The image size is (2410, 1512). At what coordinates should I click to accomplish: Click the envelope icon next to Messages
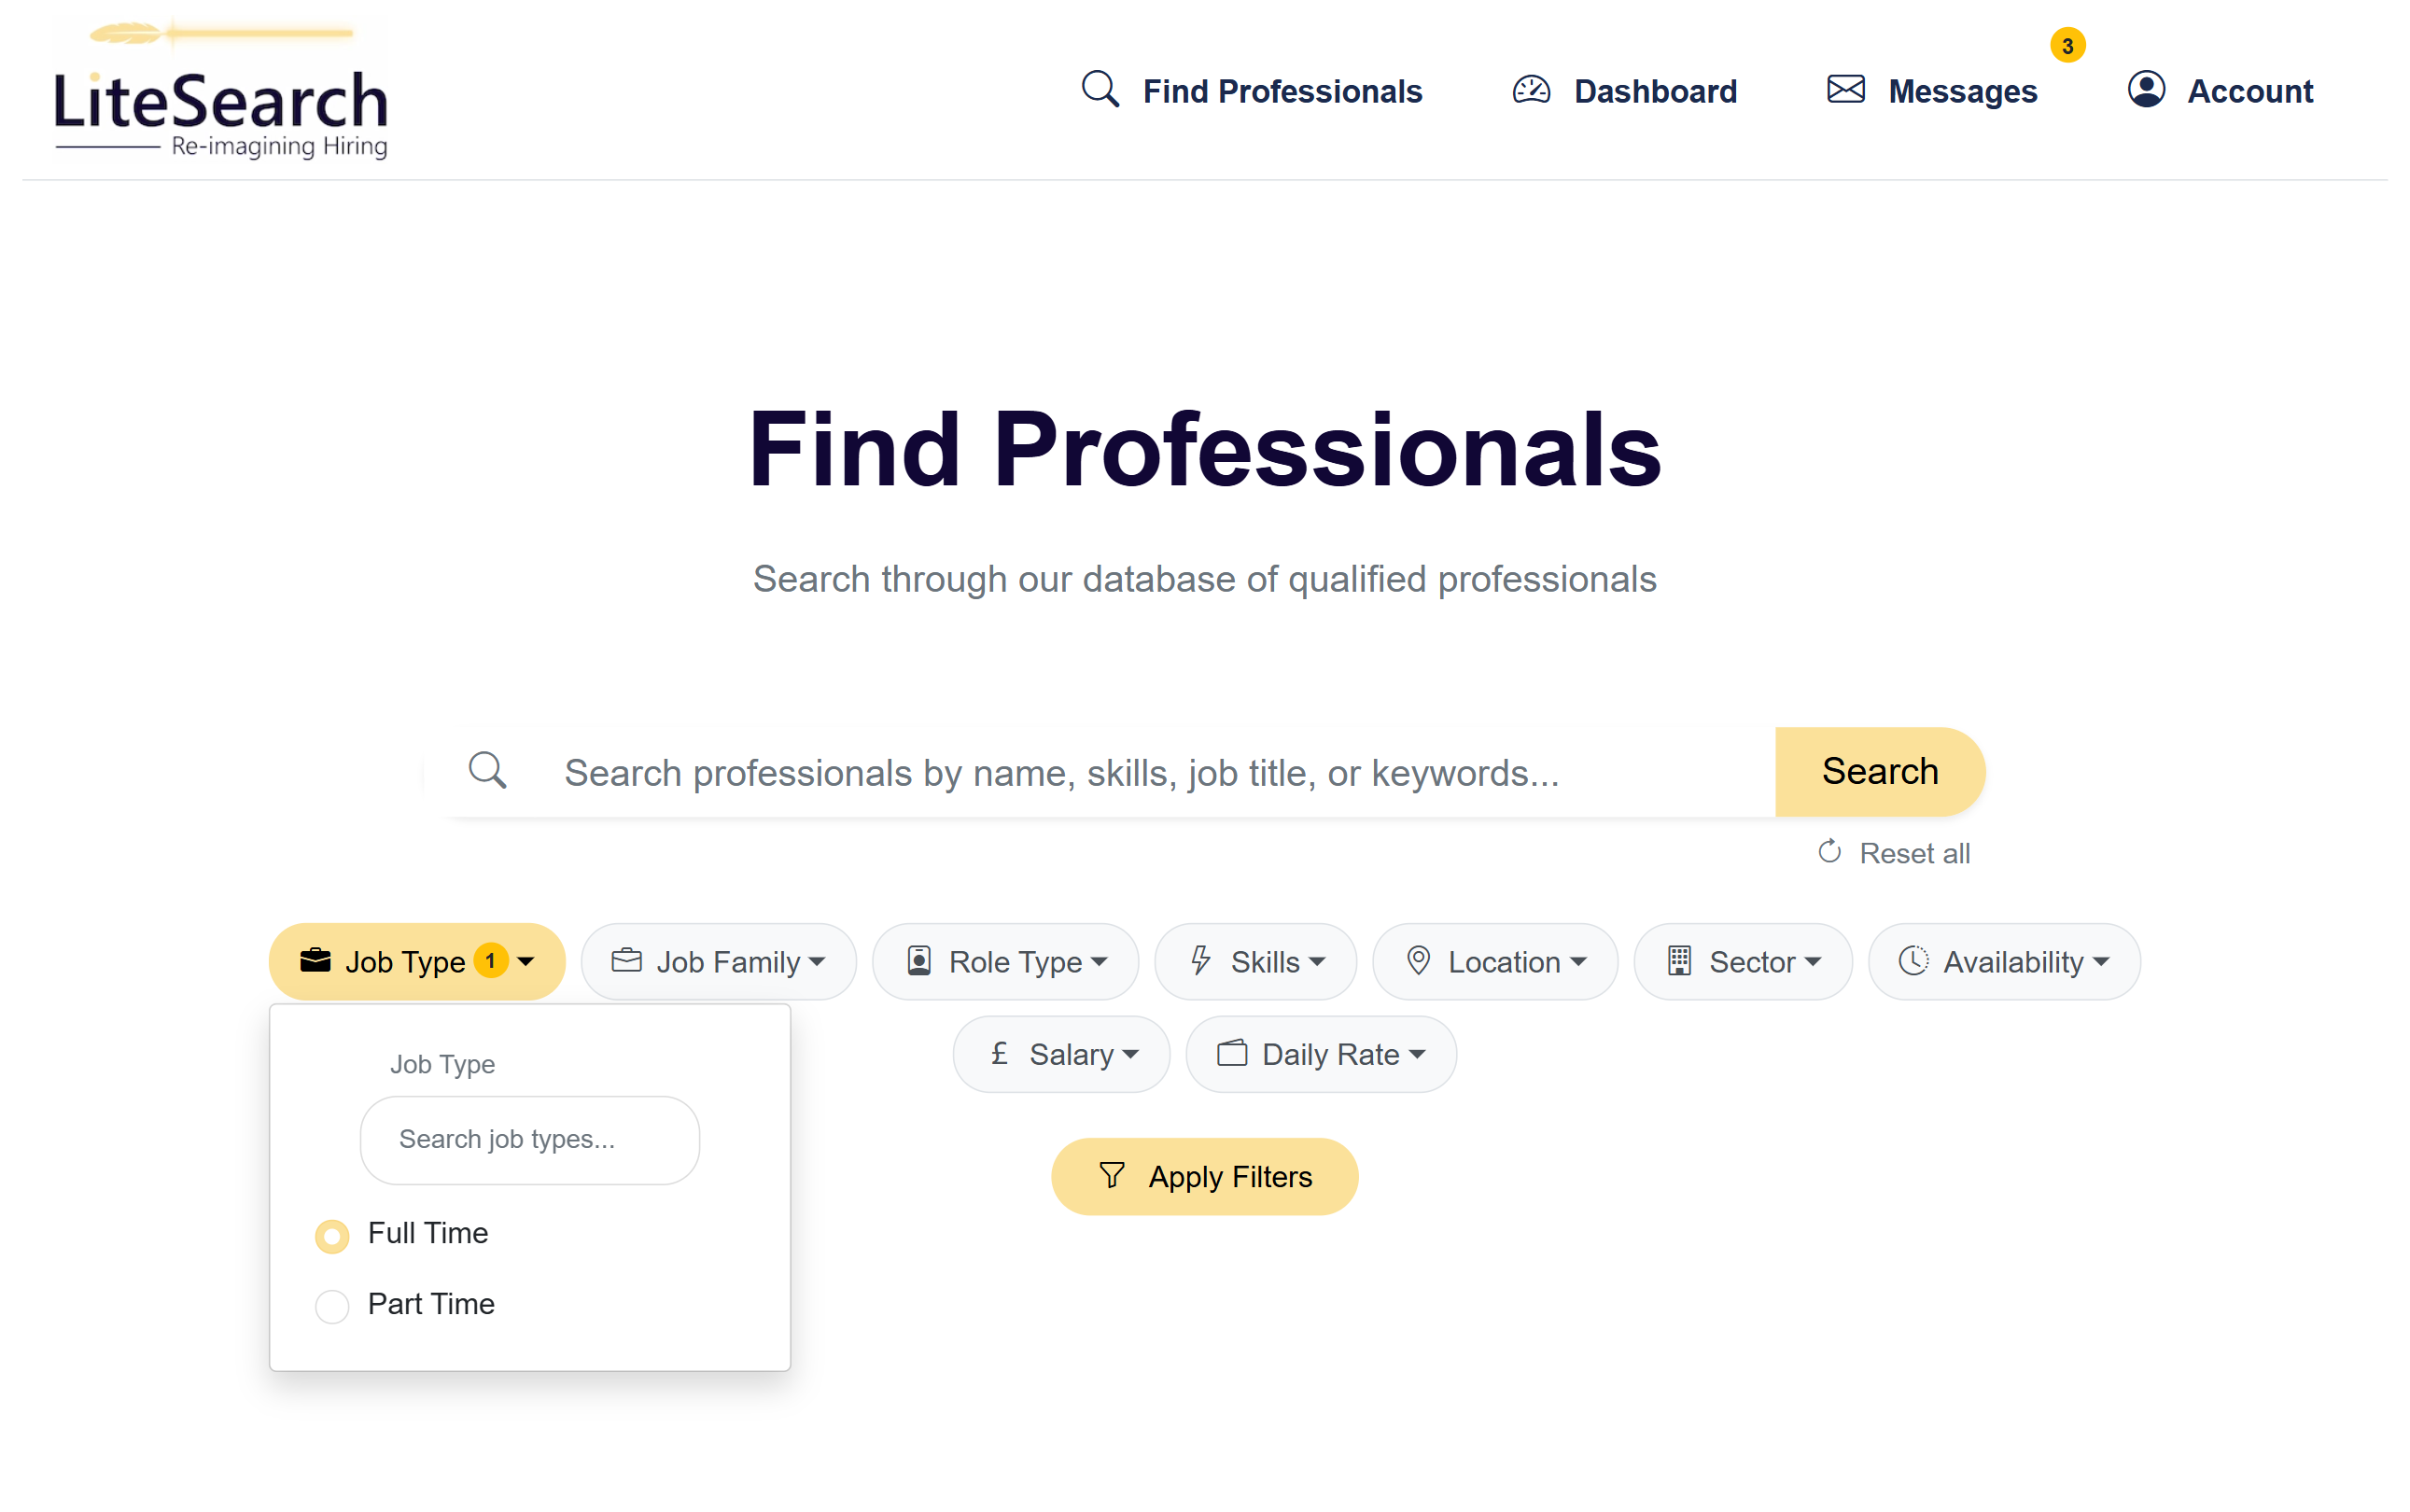1846,89
